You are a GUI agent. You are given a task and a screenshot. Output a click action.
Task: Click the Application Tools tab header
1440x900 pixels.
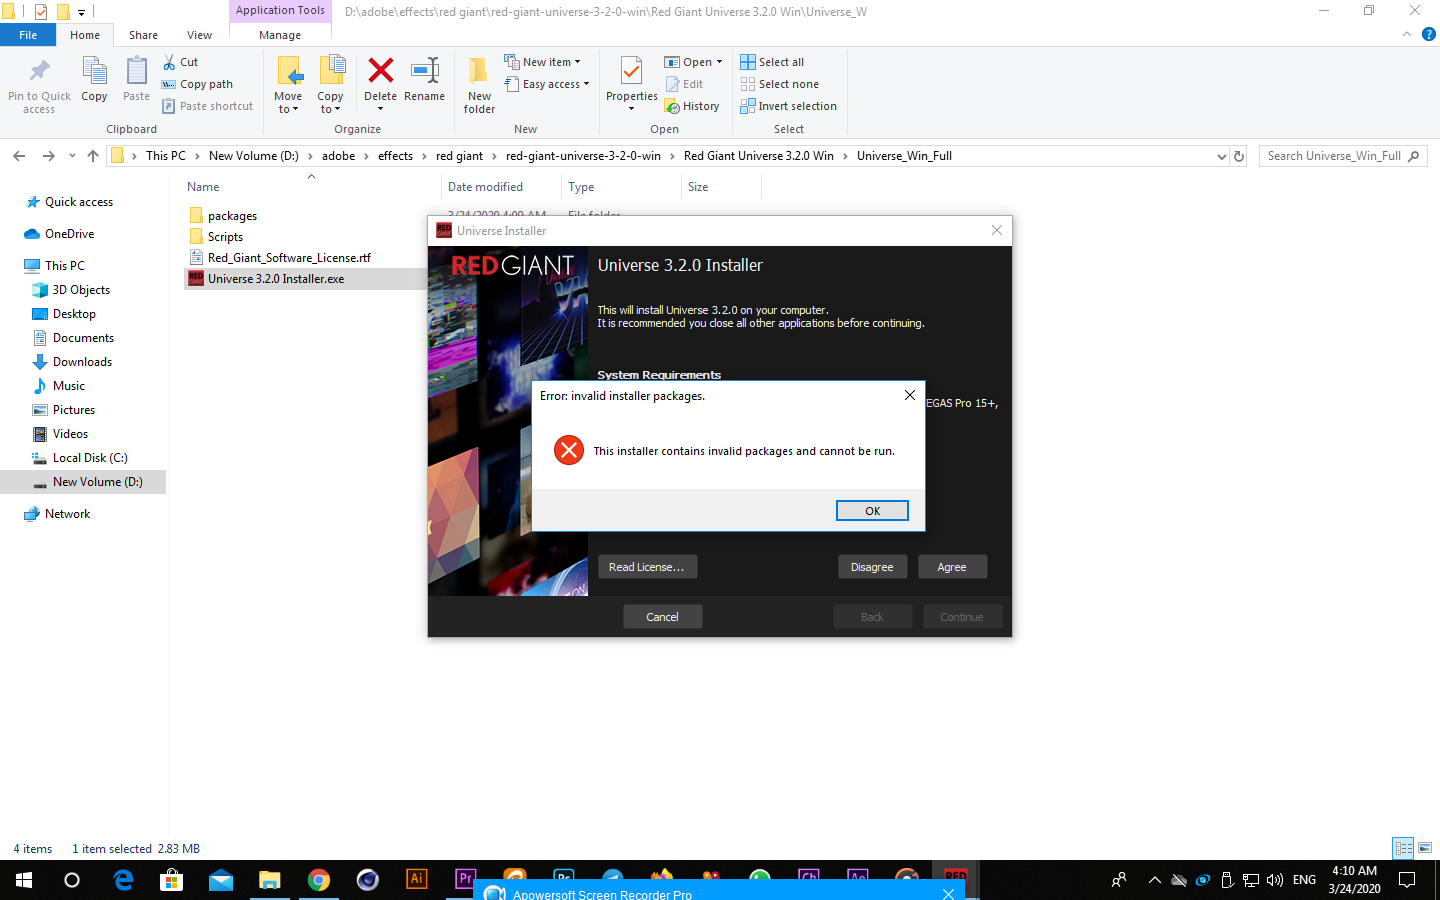(280, 10)
